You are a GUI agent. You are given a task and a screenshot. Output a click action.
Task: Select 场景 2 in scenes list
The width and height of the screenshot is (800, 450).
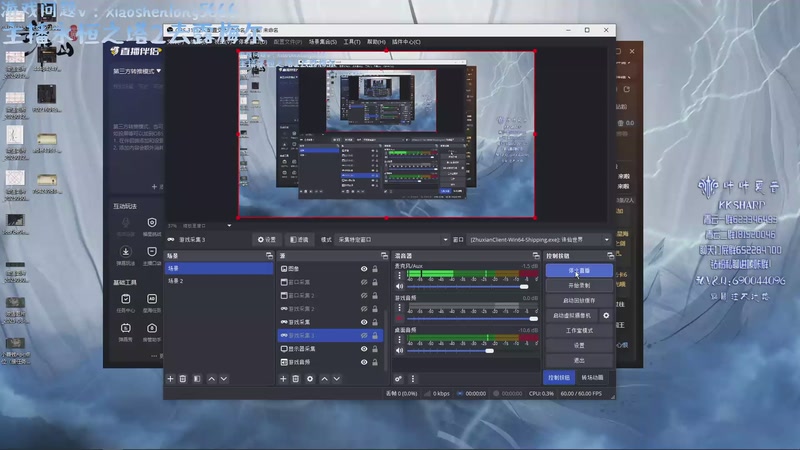(x=219, y=281)
